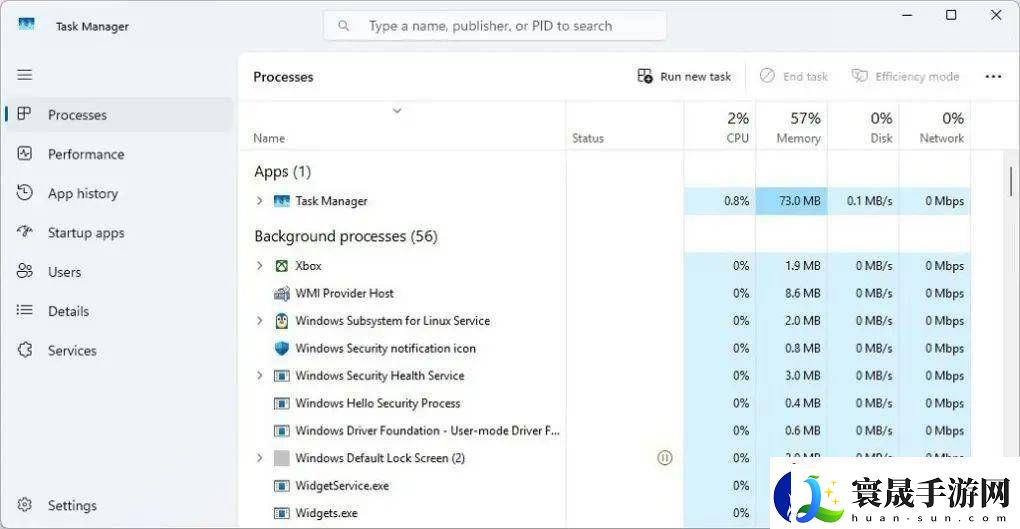Expand Windows Security Health Service row
The width and height of the screenshot is (1020, 529).
[x=259, y=376]
